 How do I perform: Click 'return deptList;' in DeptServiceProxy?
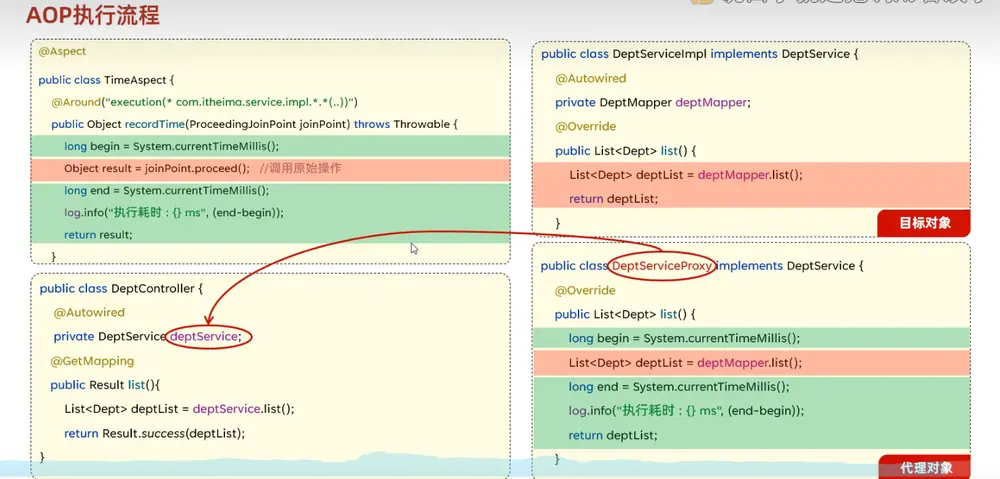[612, 435]
